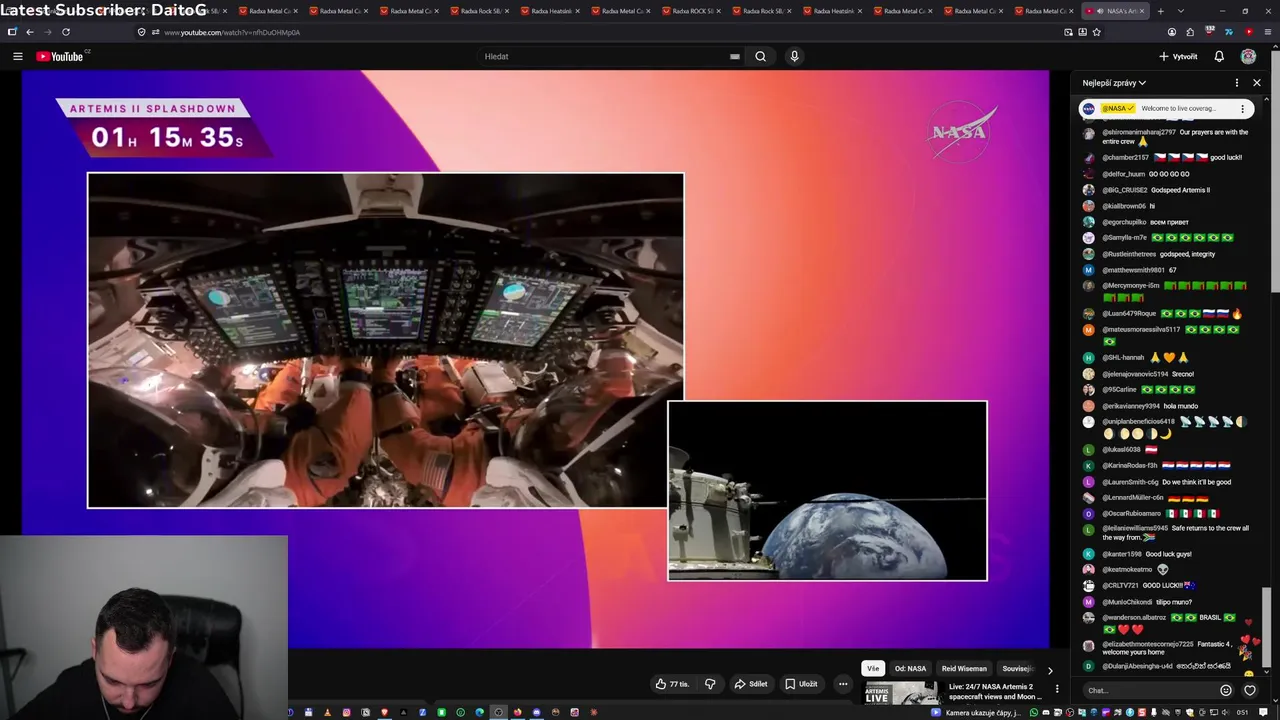Viewport: 1280px width, 720px height.
Task: Click the magnifier search button
Action: tap(761, 56)
